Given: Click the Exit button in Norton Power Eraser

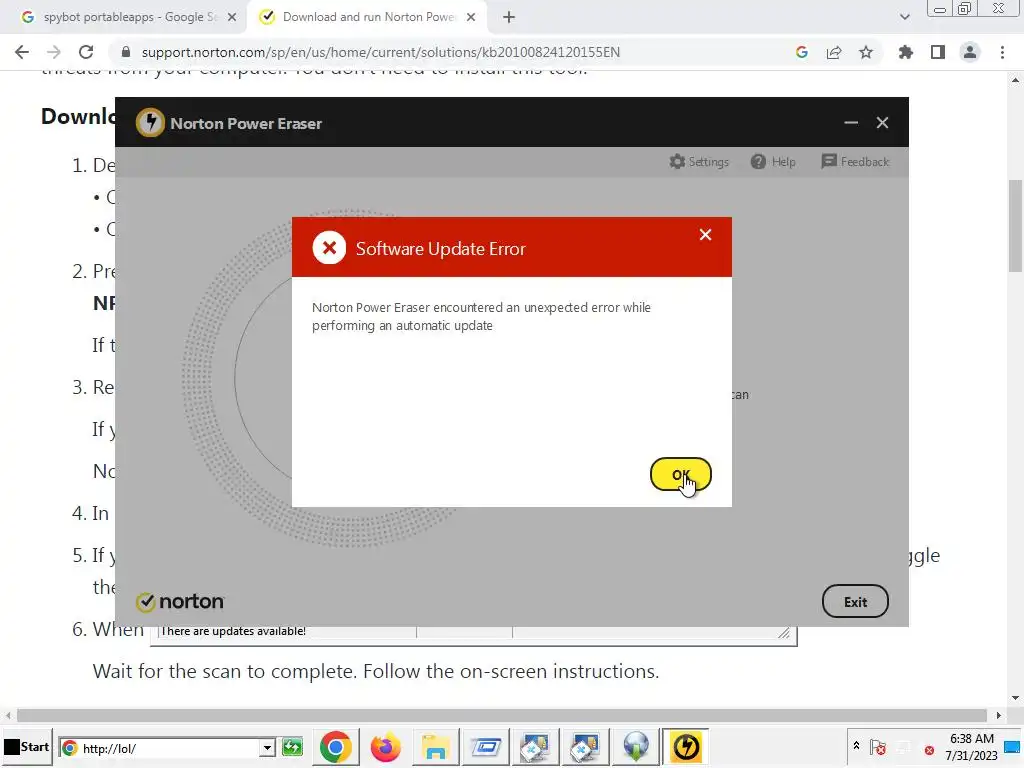Looking at the screenshot, I should pos(855,601).
